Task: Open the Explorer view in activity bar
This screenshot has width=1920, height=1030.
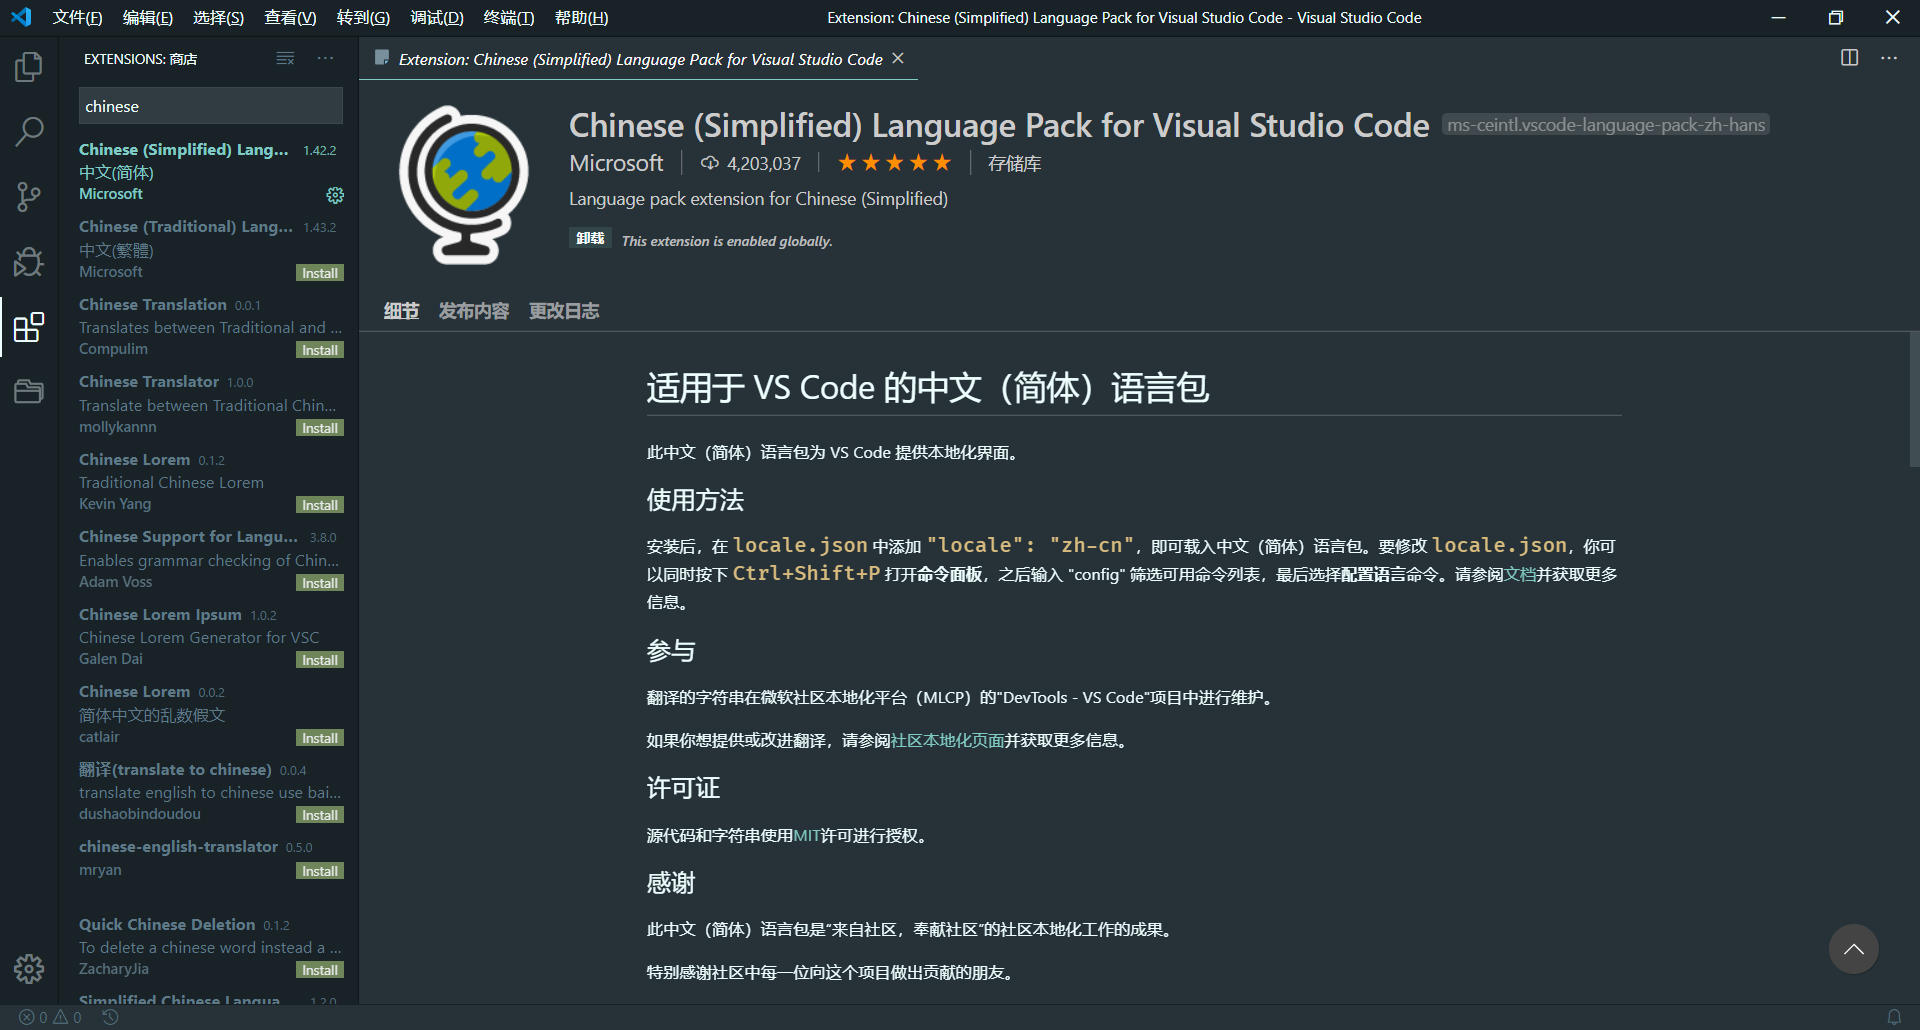Action: tap(29, 67)
